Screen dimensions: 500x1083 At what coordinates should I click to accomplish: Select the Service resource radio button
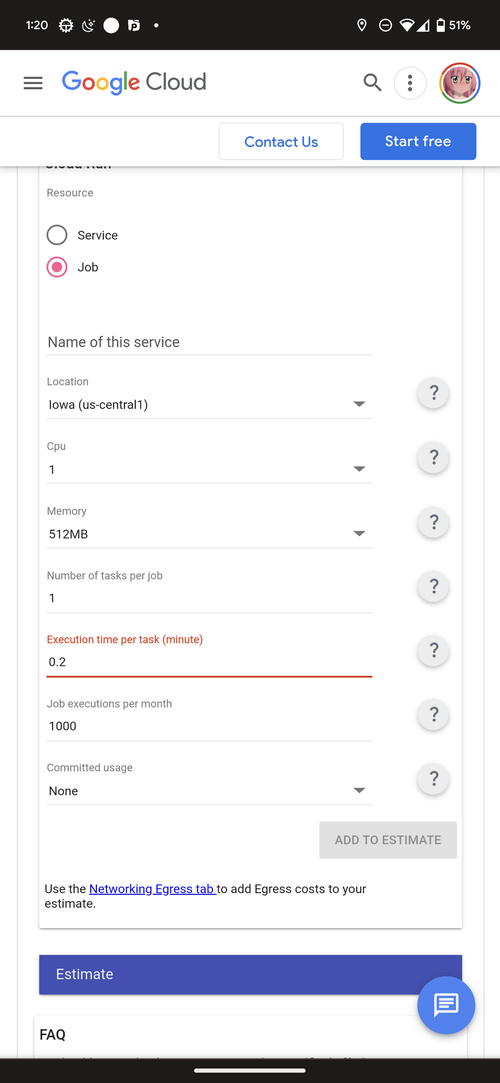57,235
